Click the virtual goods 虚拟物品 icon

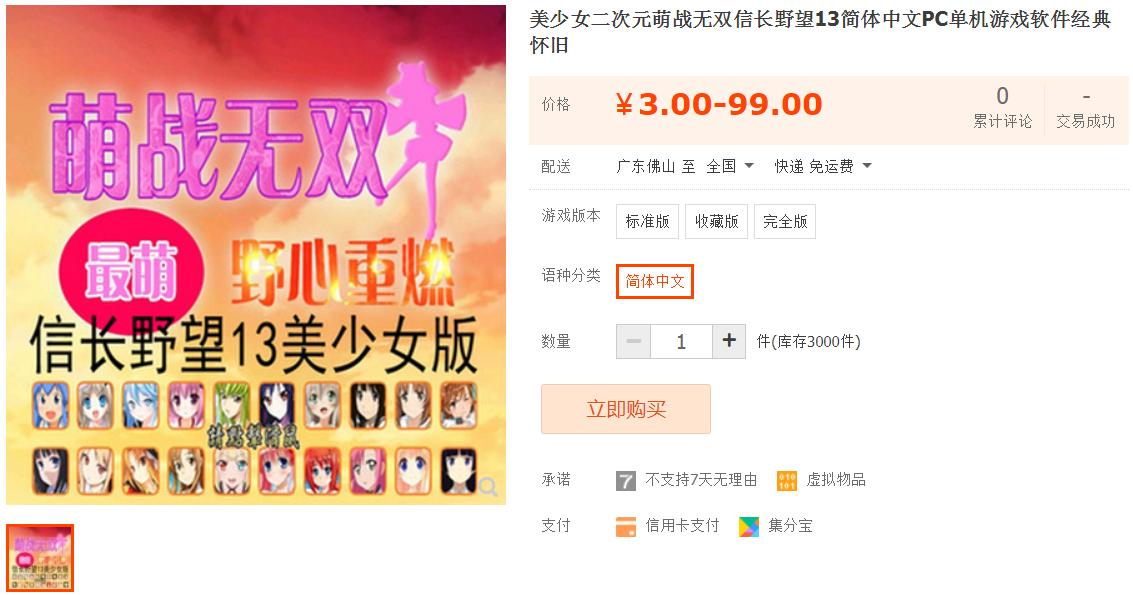[787, 481]
